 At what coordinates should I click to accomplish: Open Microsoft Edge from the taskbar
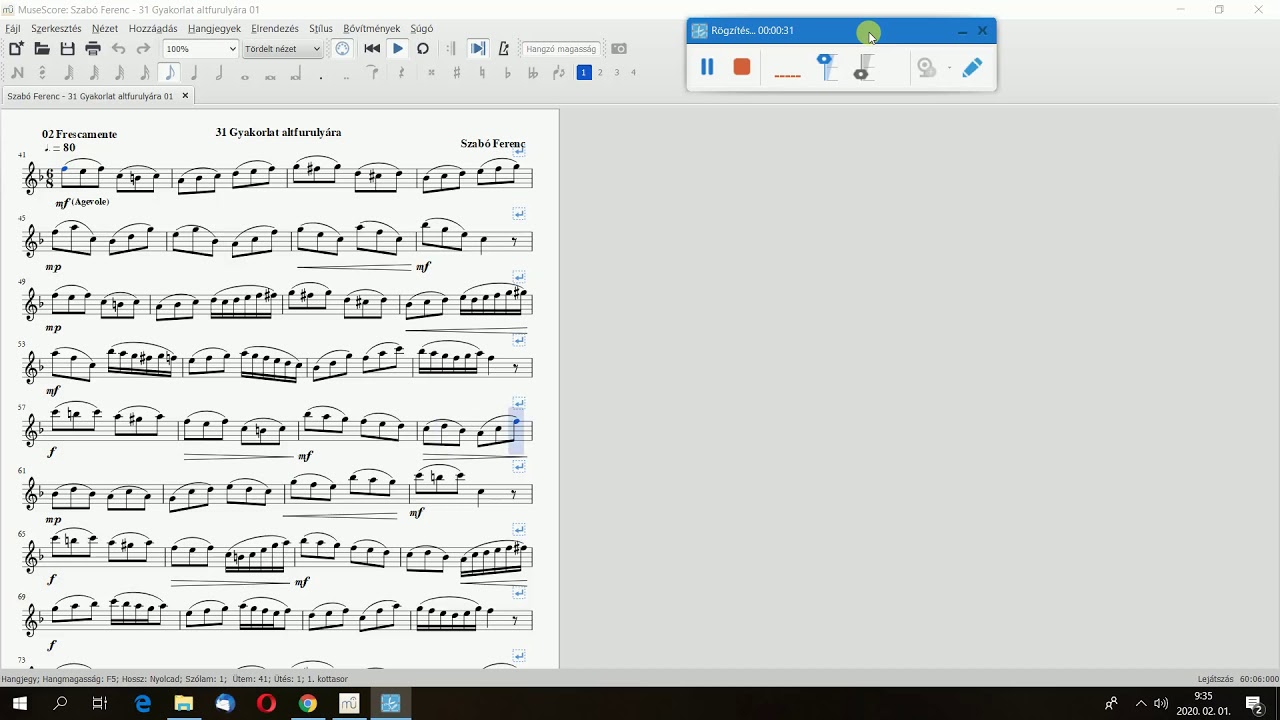[x=143, y=704]
